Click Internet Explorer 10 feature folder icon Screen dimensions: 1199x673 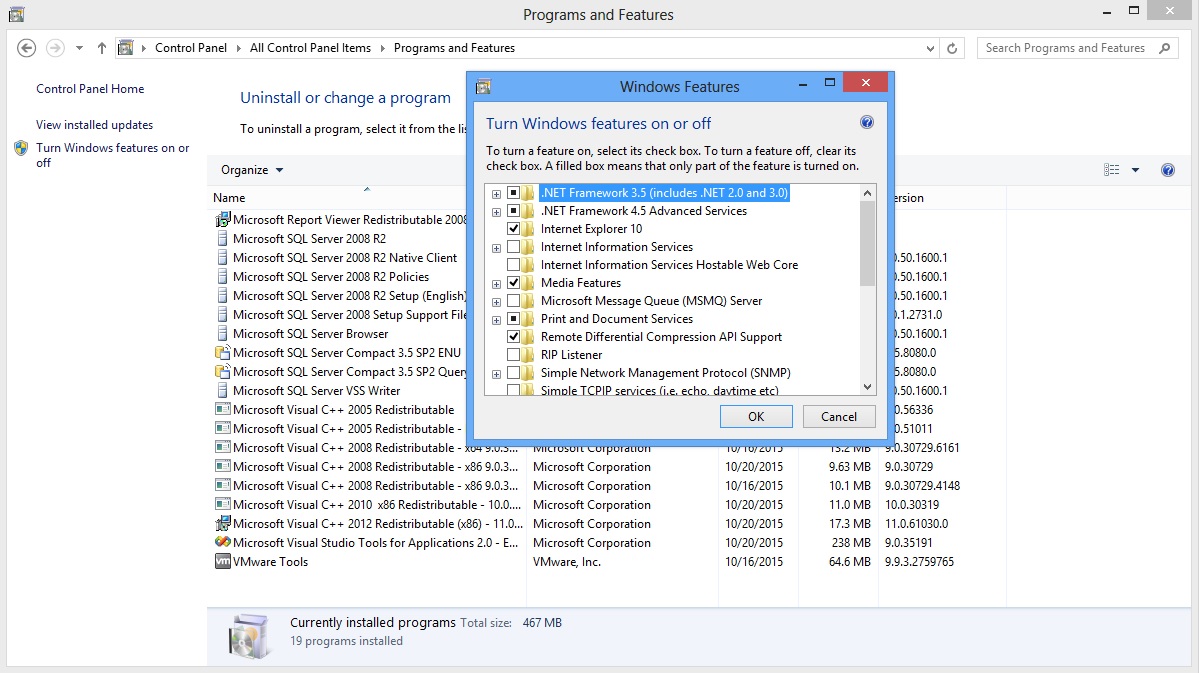pos(528,229)
